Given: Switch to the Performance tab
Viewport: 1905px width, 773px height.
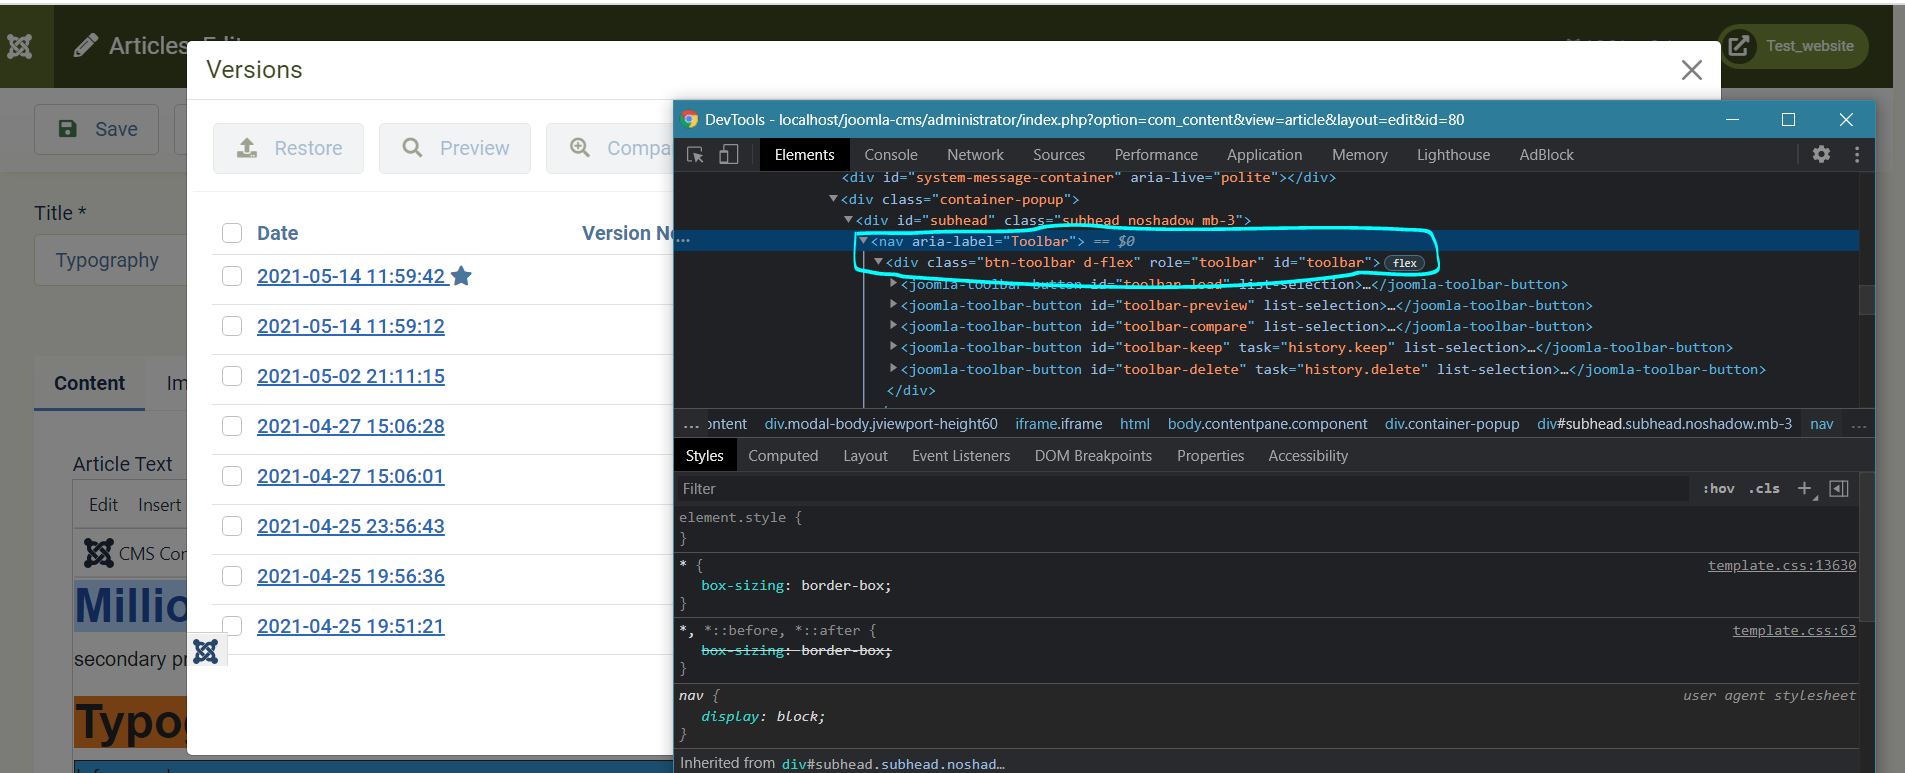Looking at the screenshot, I should 1156,155.
